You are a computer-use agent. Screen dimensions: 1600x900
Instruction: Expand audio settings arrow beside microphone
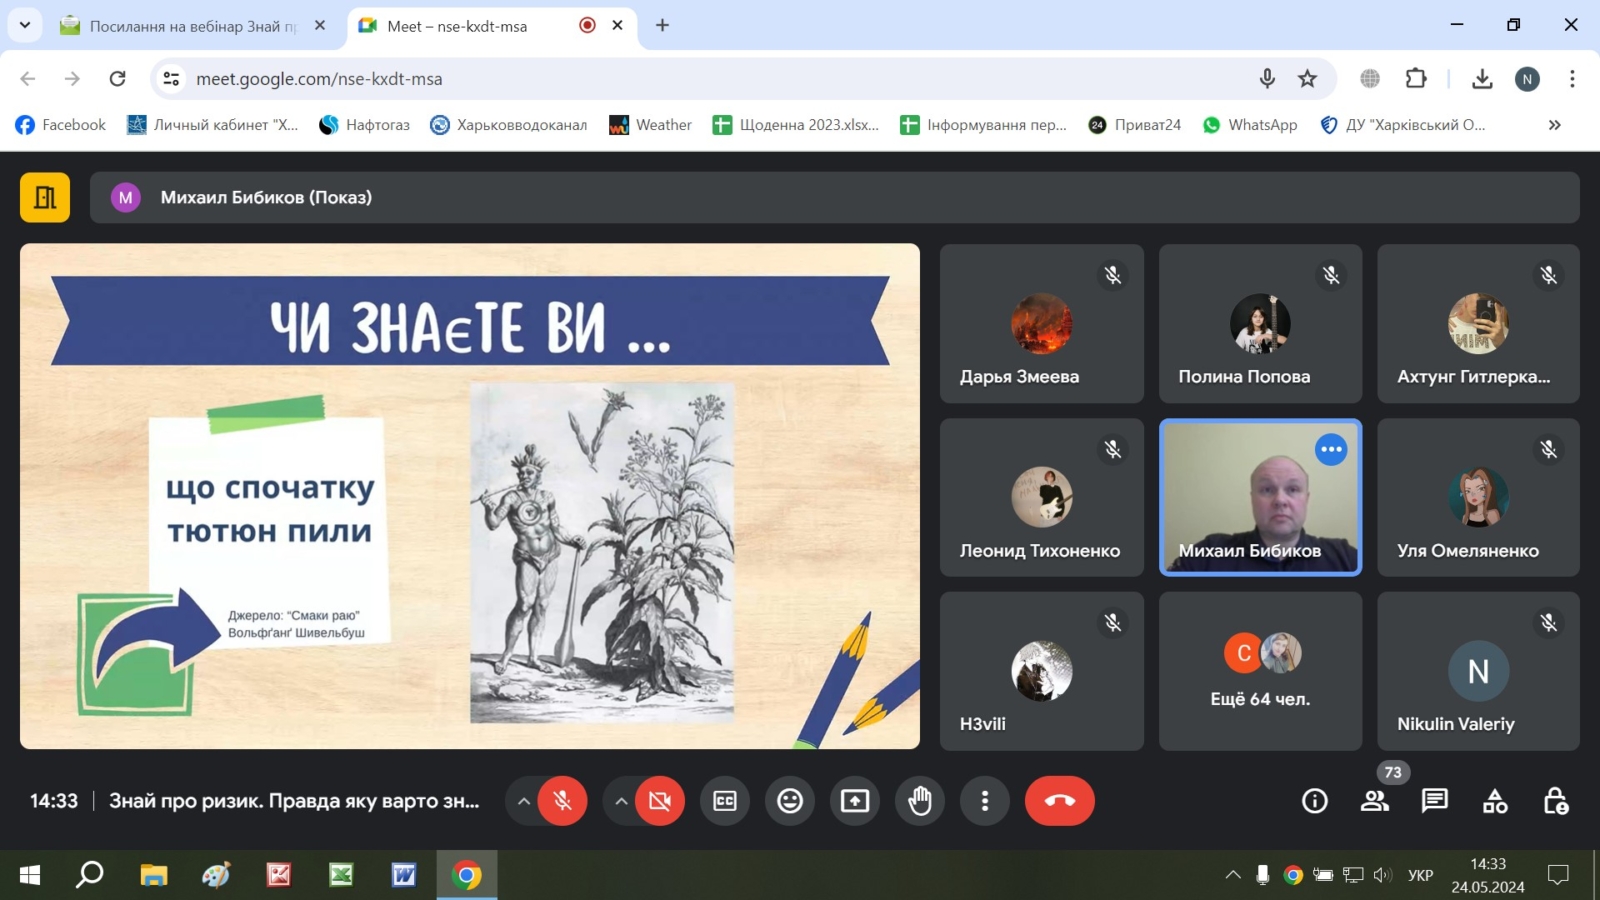[523, 801]
